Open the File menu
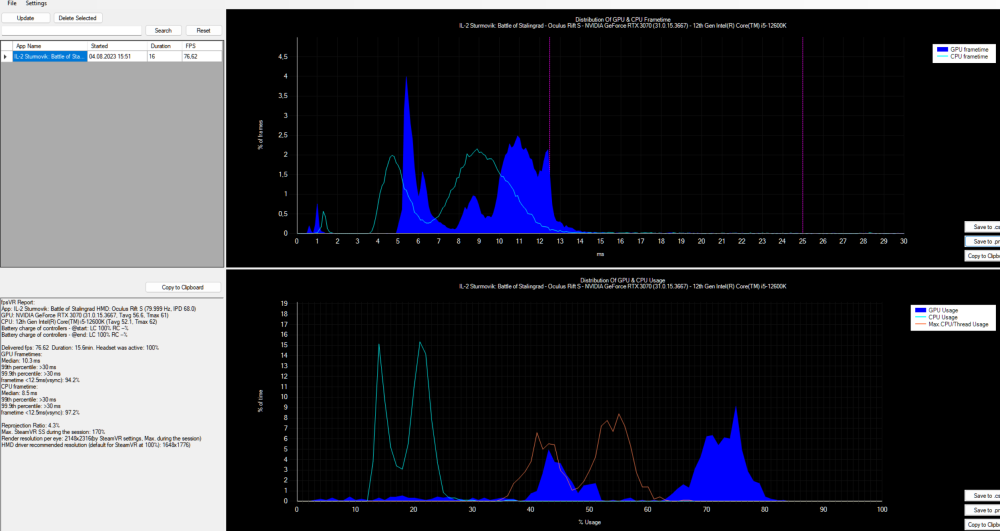 (12, 4)
